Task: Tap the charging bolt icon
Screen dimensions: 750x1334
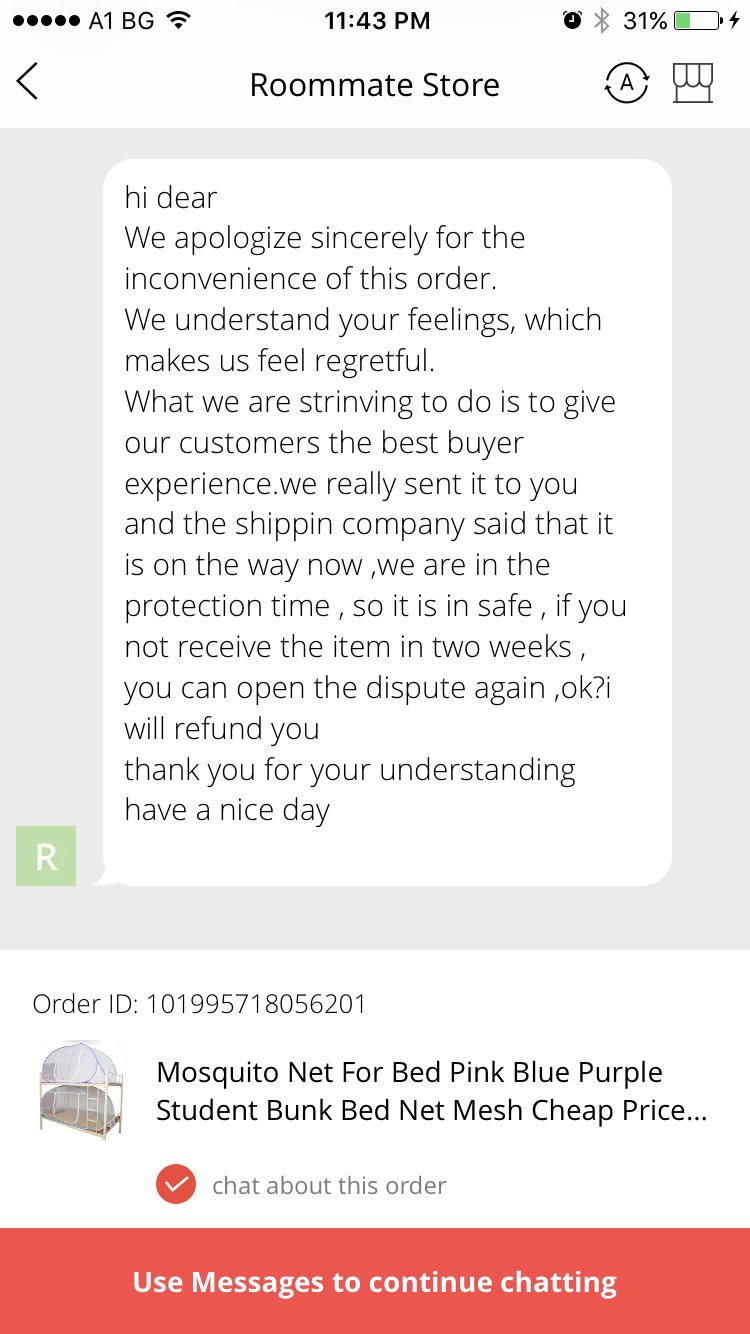Action: 735,20
